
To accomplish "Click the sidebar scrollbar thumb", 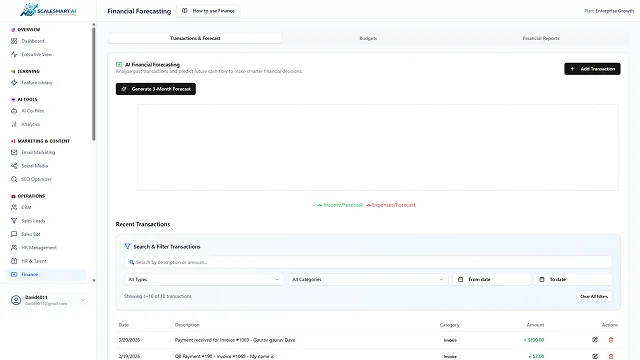I will point(93,84).
